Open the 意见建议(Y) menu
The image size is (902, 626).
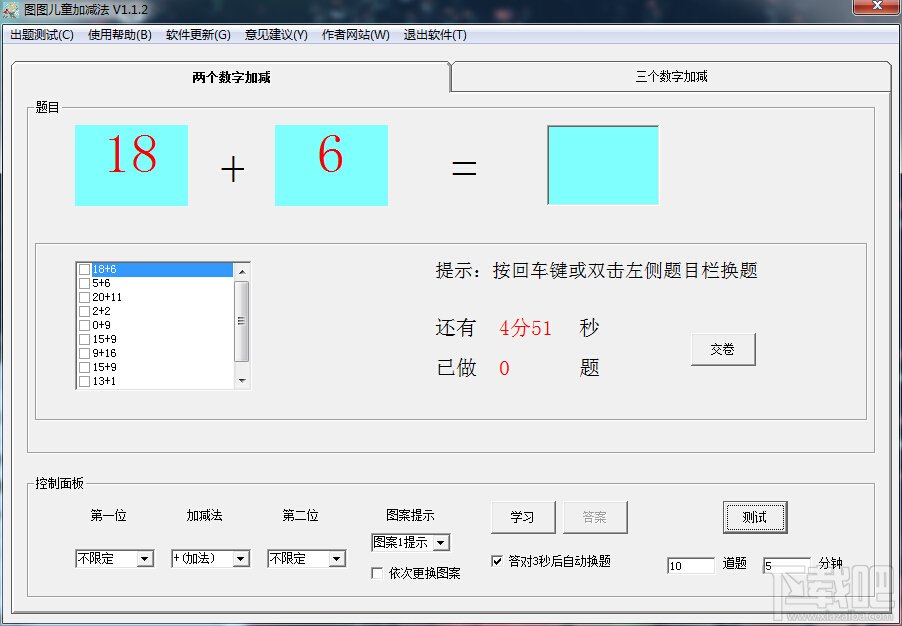pos(276,35)
